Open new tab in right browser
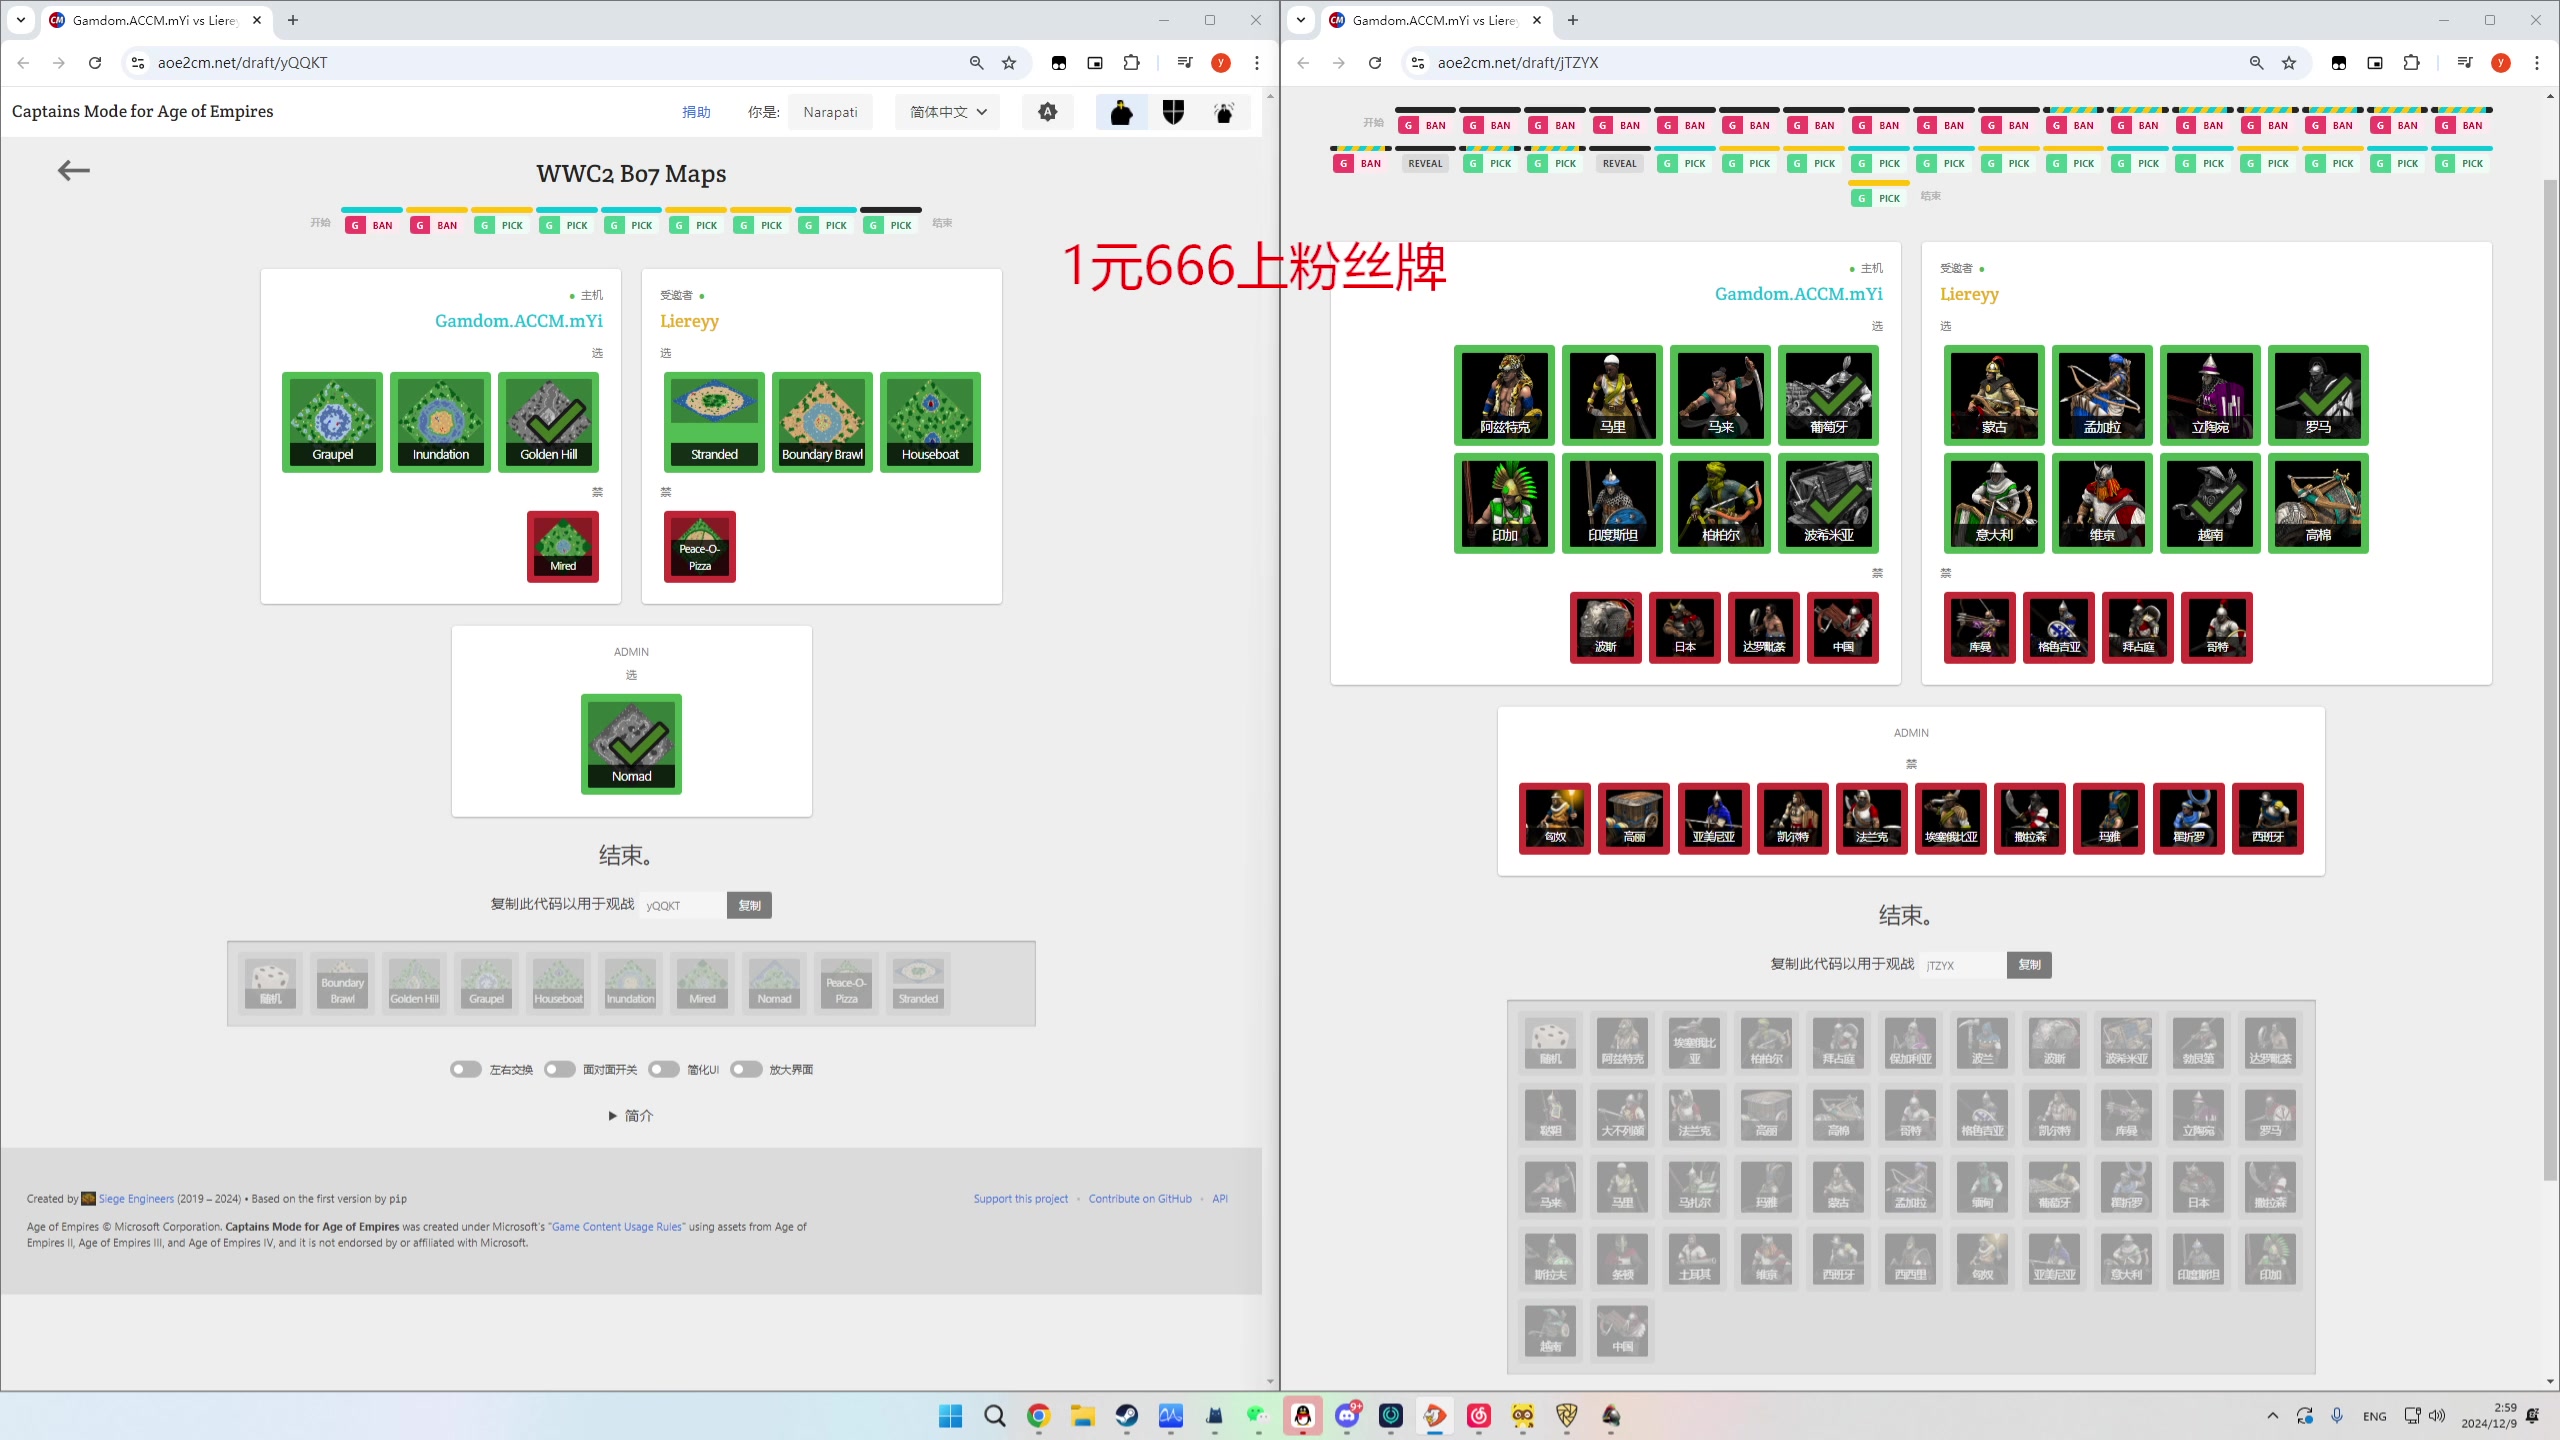Image resolution: width=2560 pixels, height=1440 pixels. pyautogui.click(x=1572, y=20)
